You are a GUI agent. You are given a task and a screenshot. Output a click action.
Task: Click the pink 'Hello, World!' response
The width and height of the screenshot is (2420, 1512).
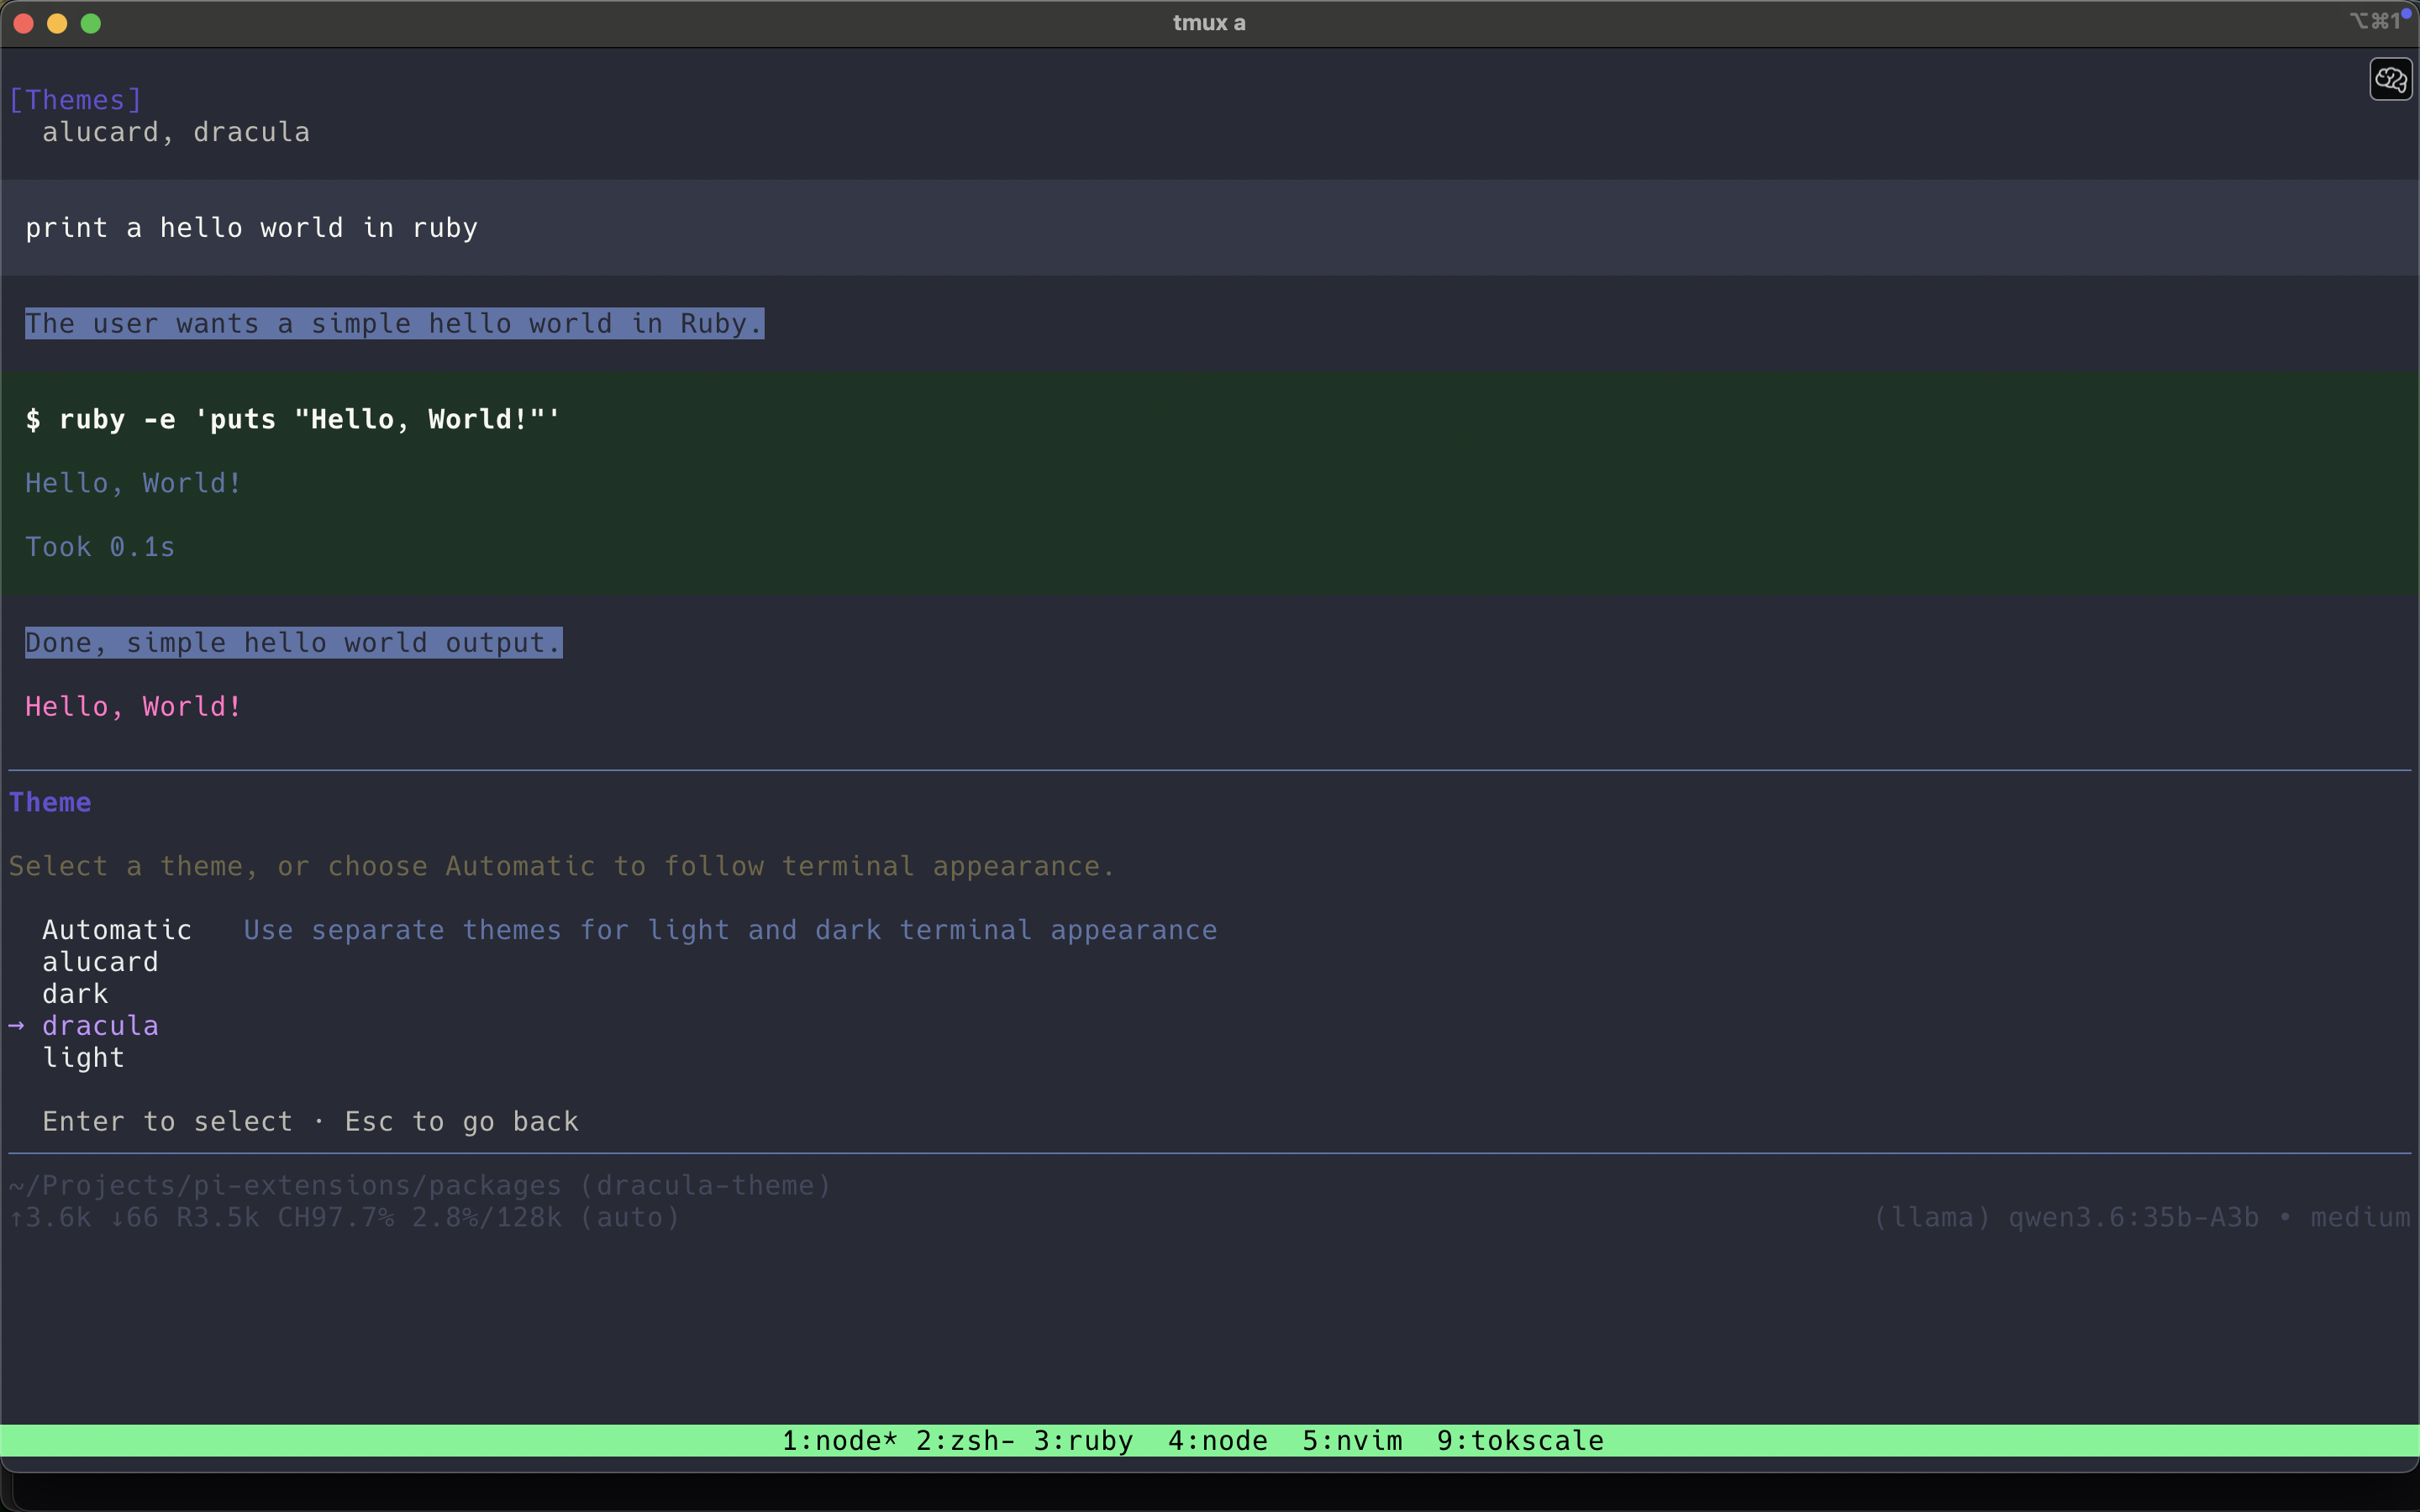[x=133, y=707]
